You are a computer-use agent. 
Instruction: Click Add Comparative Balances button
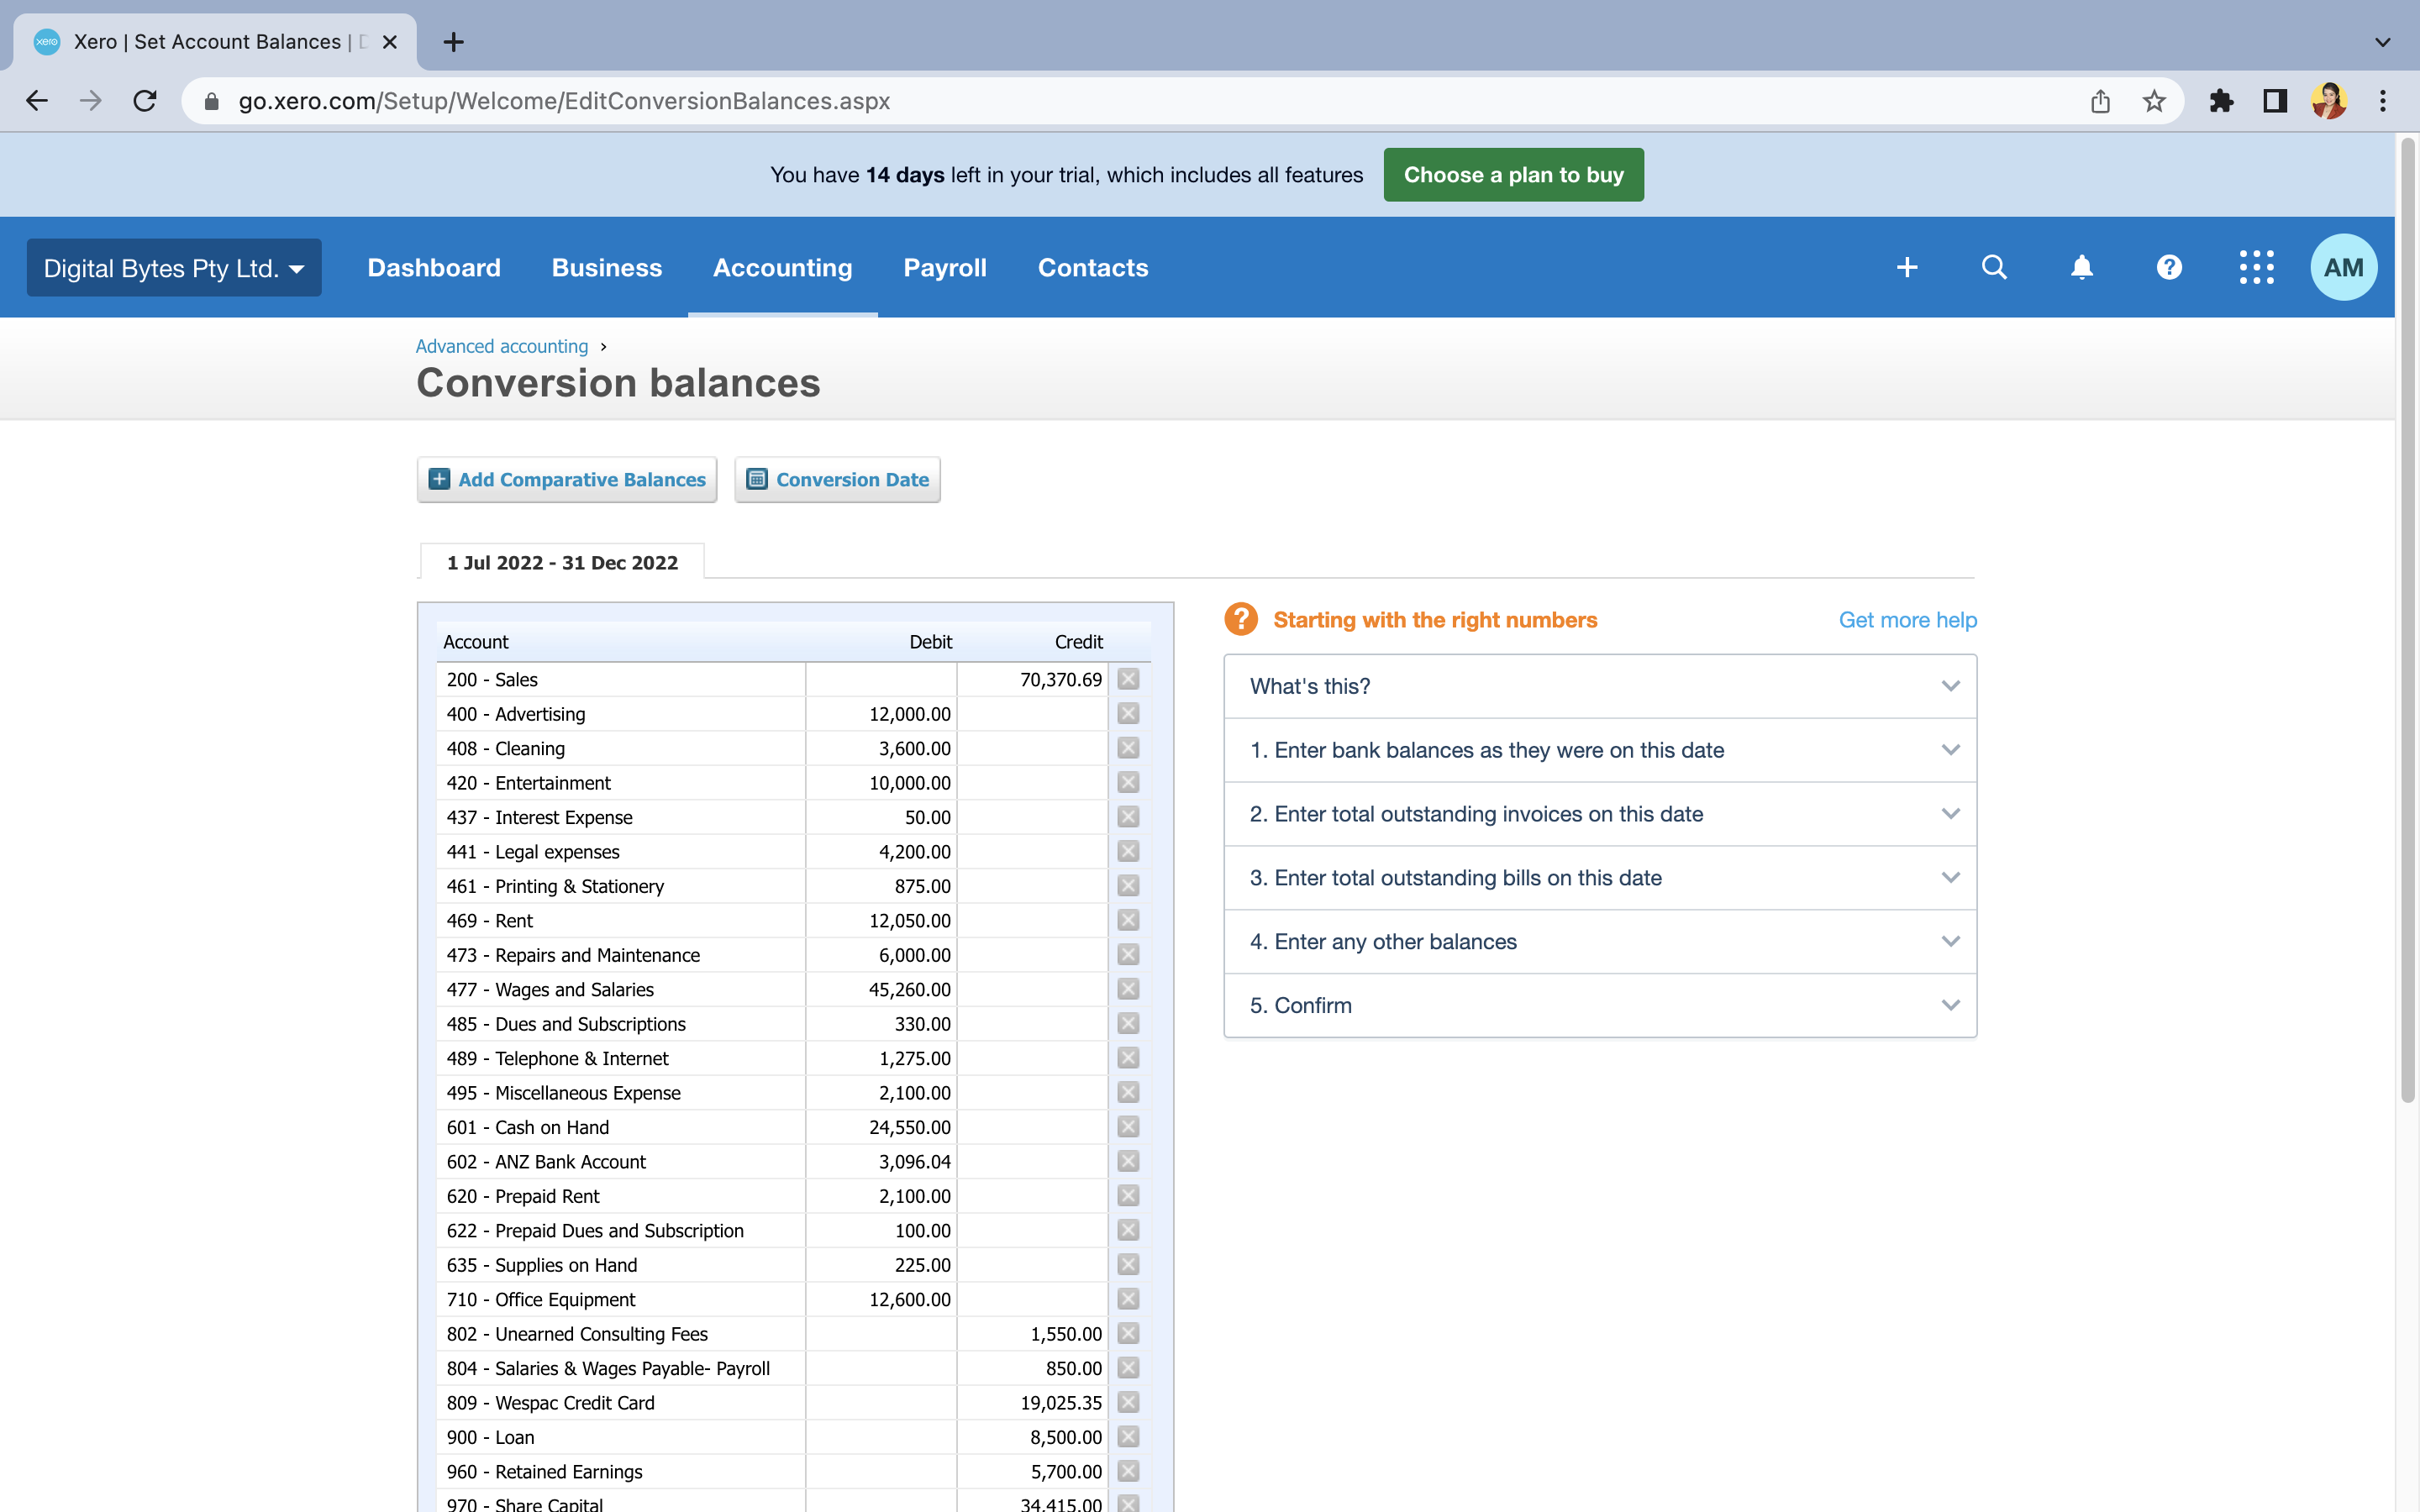tap(567, 480)
